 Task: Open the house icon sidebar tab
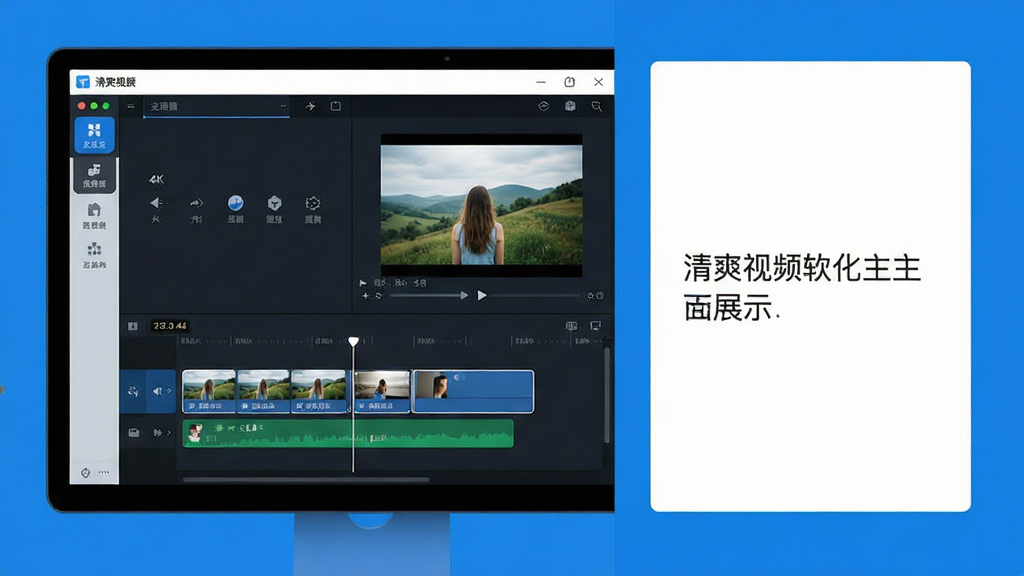click(94, 216)
